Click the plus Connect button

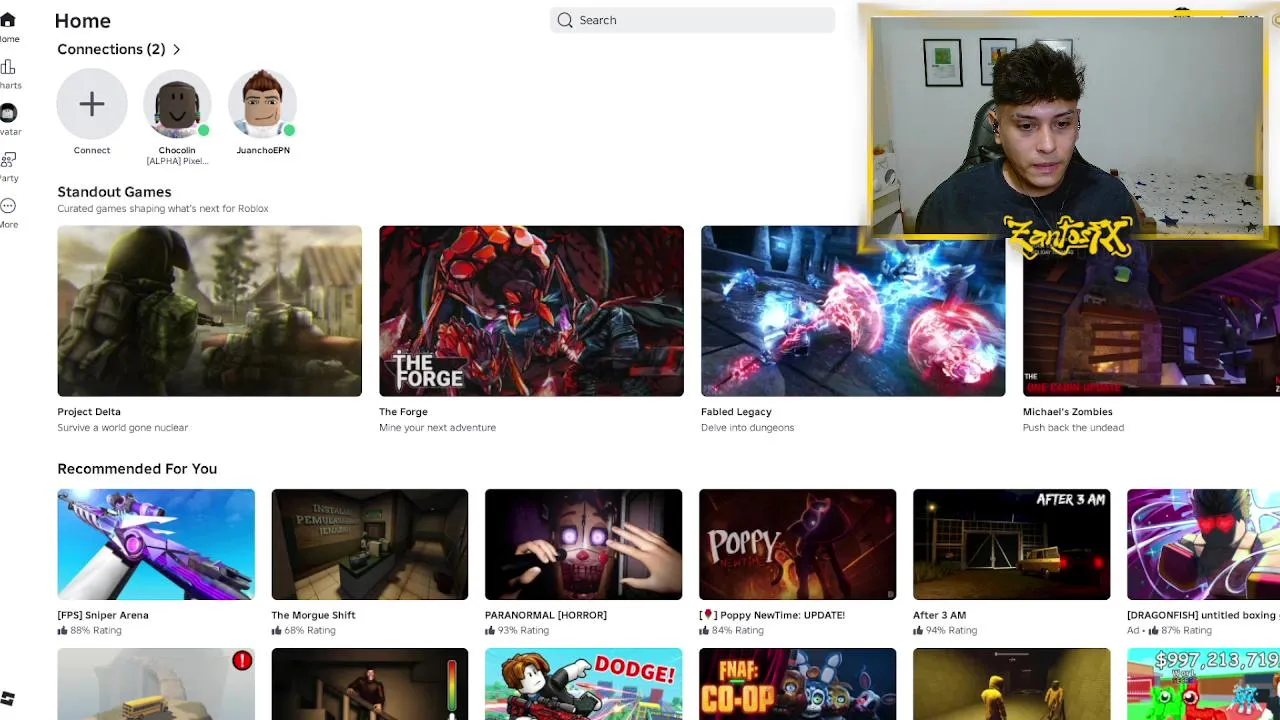pyautogui.click(x=92, y=104)
